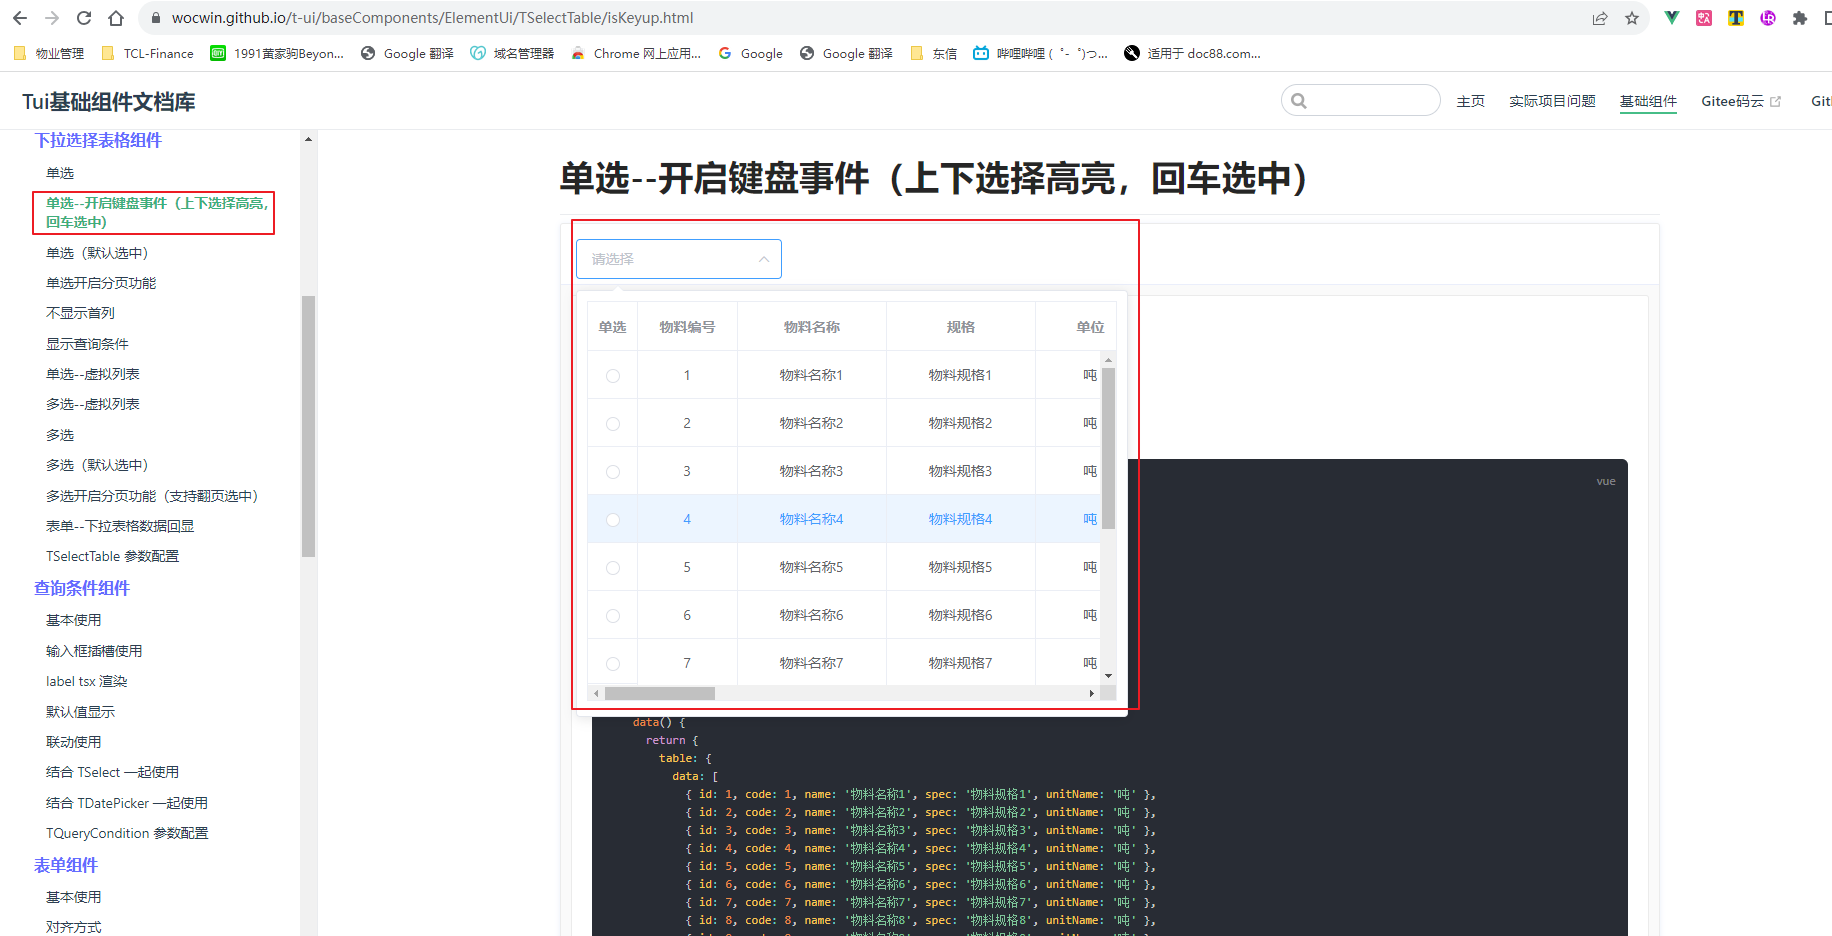Go to sidebar item 单选--虚拟列表

[93, 374]
